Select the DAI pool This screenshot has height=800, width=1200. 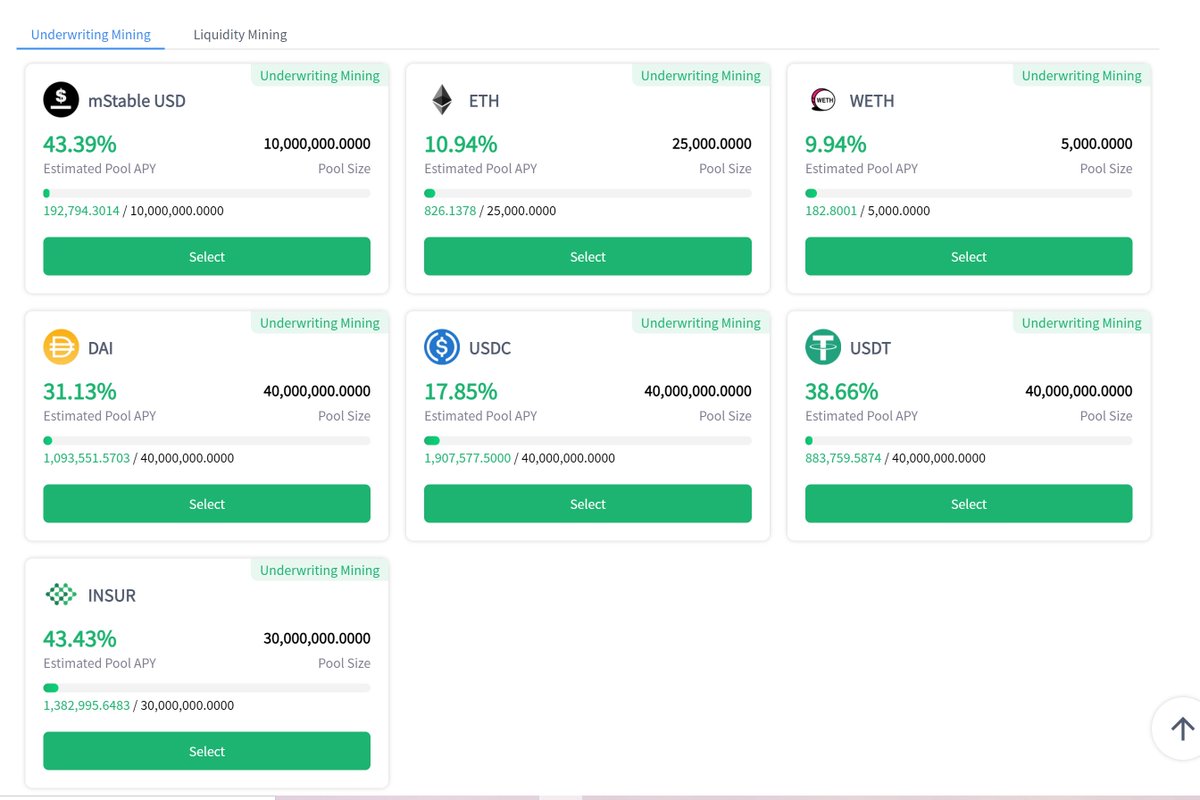[x=207, y=503]
